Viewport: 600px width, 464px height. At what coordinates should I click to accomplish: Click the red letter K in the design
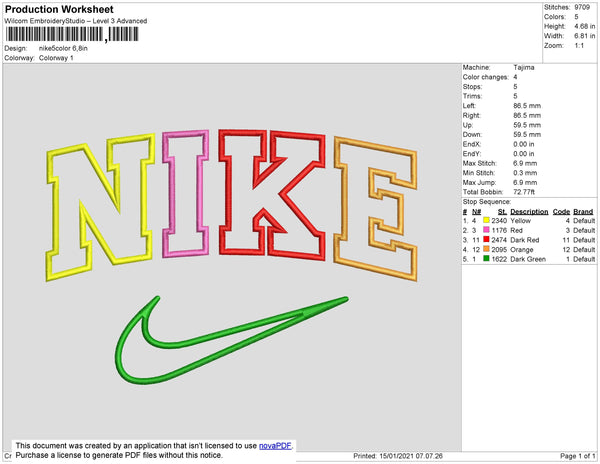[272, 194]
